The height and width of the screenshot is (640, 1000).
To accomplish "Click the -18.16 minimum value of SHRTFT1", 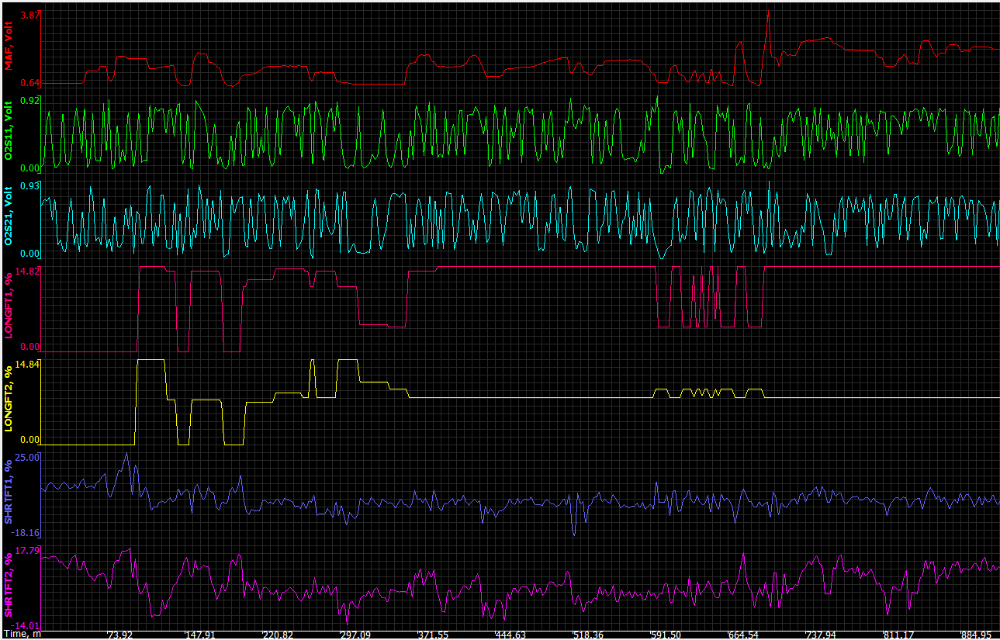I will (25, 533).
